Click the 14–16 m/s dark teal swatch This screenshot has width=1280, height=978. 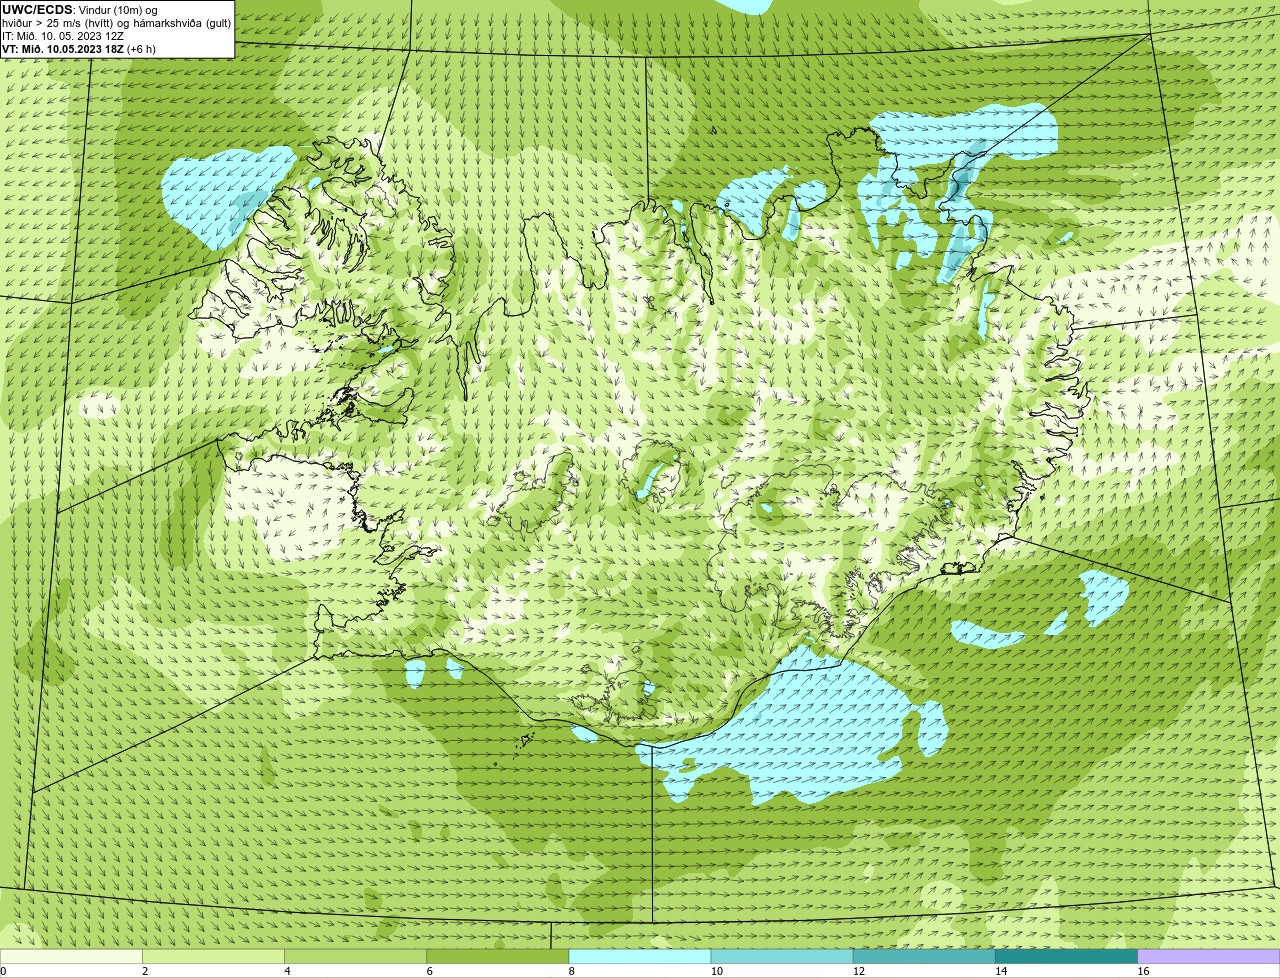point(1066,956)
